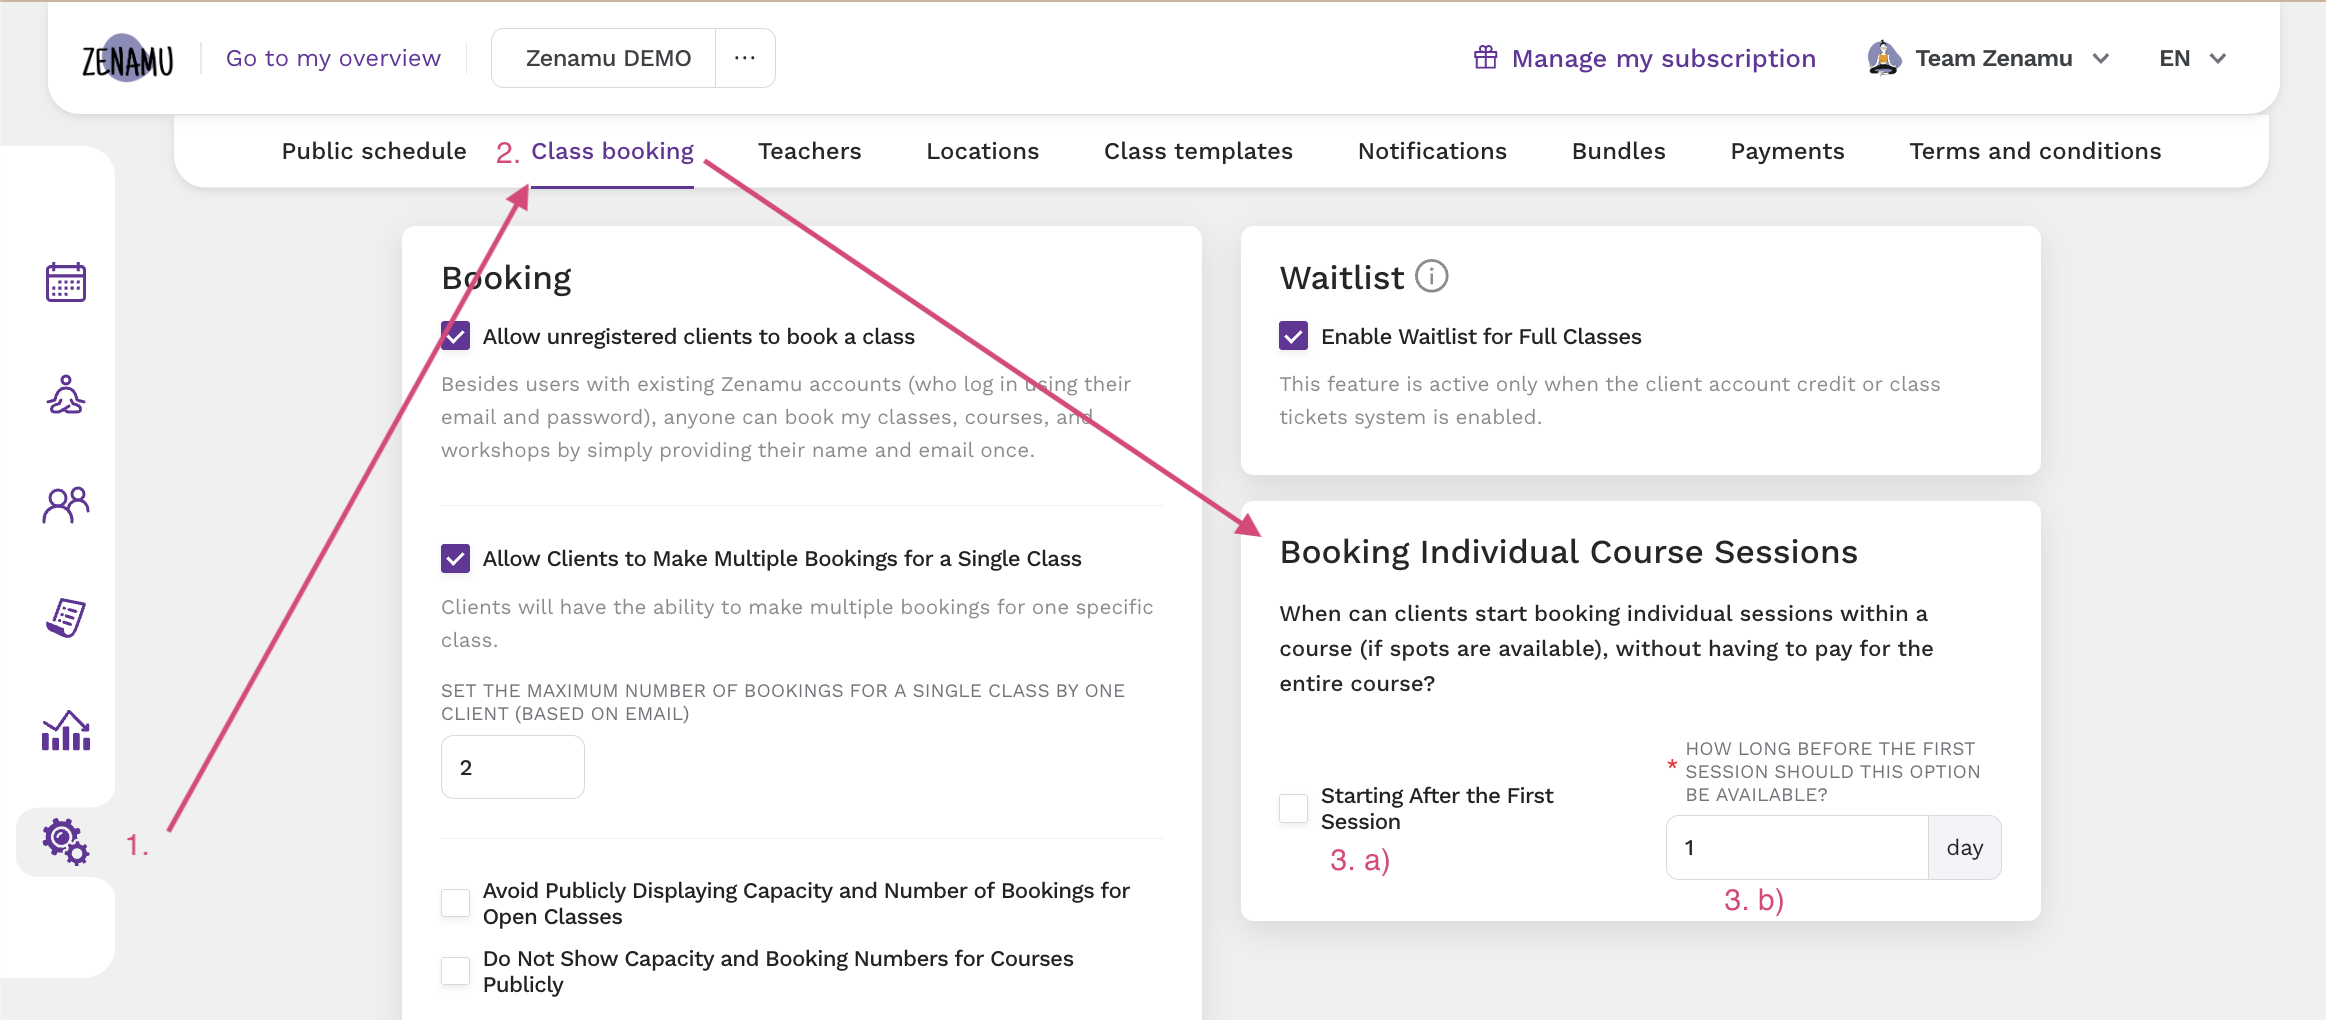Image resolution: width=2326 pixels, height=1020 pixels.
Task: Check Avoid Publicly Displaying Capacity for Open Classes
Action: [456, 903]
